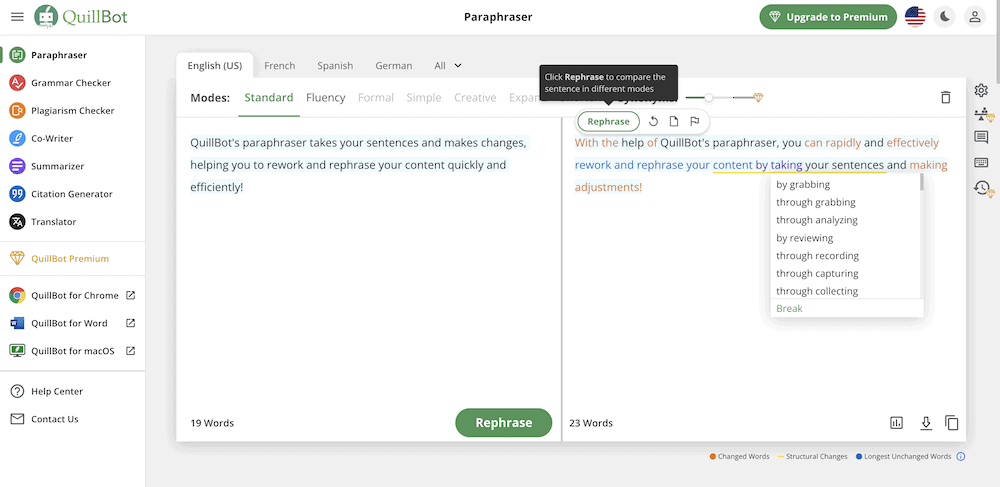Open statistics chart icon
This screenshot has height=487, width=1000.
897,423
